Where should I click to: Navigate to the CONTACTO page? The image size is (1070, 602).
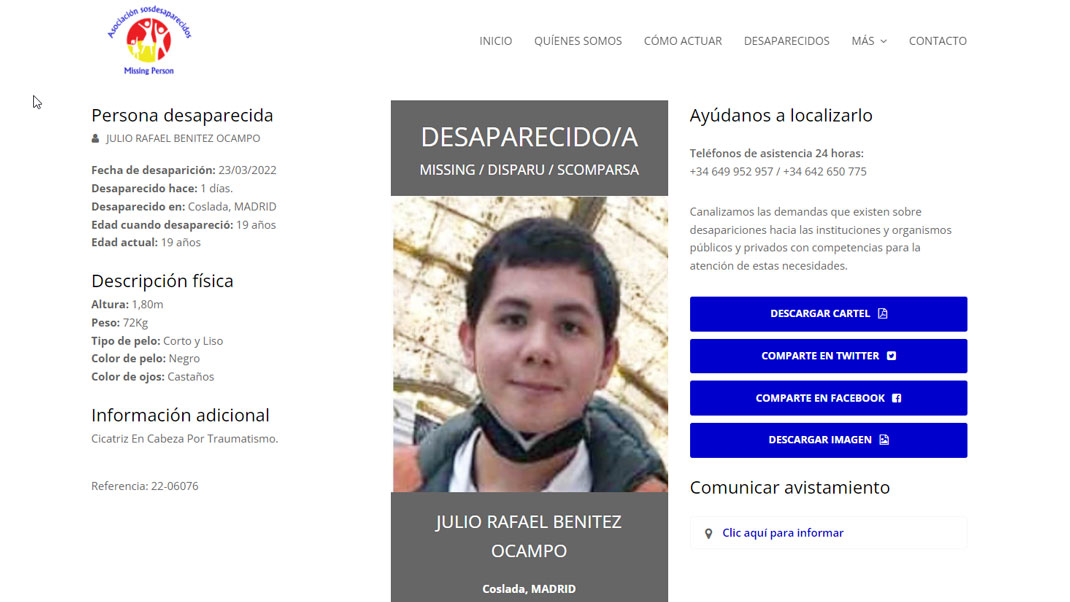[938, 41]
